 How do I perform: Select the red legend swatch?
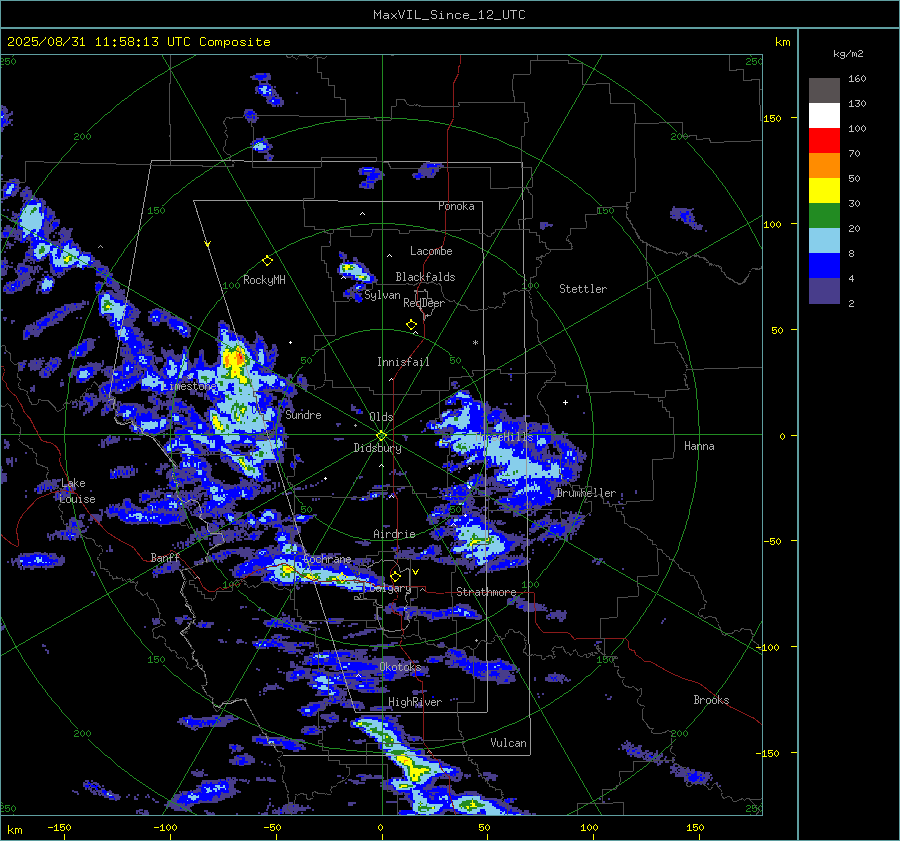824,141
